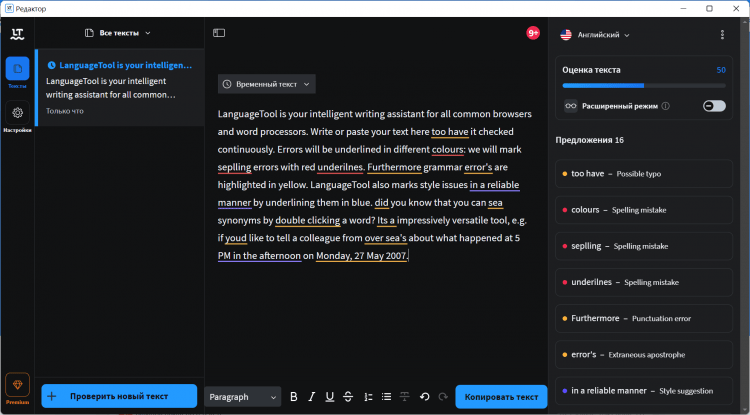The height and width of the screenshot is (415, 750).
Task: Open the 'Furthermore' punctuation error suggestion
Action: pos(644,318)
